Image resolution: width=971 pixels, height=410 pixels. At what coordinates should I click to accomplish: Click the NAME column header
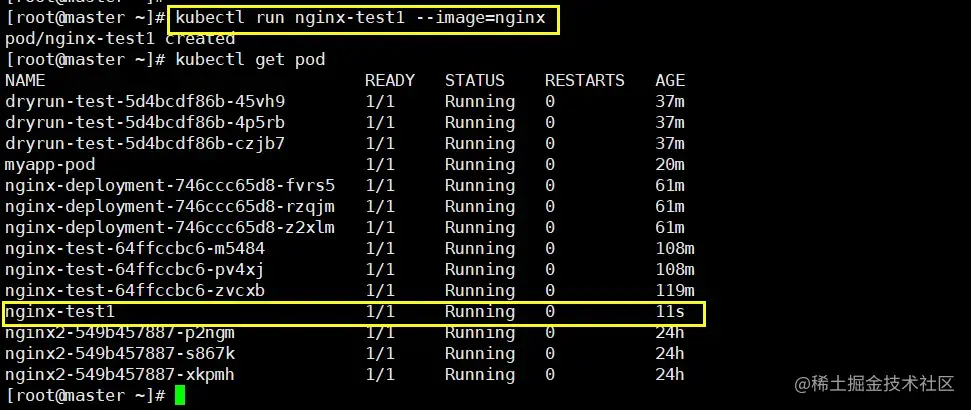coord(25,81)
